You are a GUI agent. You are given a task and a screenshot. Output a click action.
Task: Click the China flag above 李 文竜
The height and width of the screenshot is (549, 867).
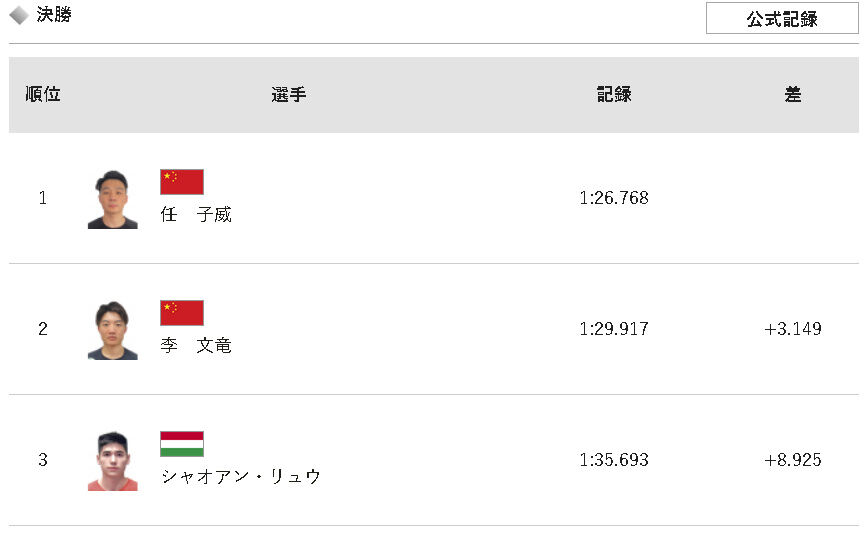182,313
